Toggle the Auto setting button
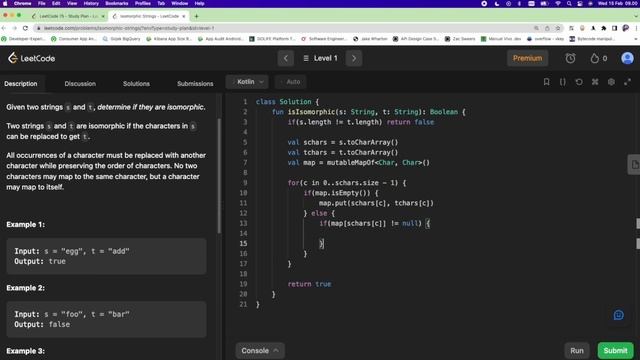This screenshot has height=360, width=640. pos(291,82)
